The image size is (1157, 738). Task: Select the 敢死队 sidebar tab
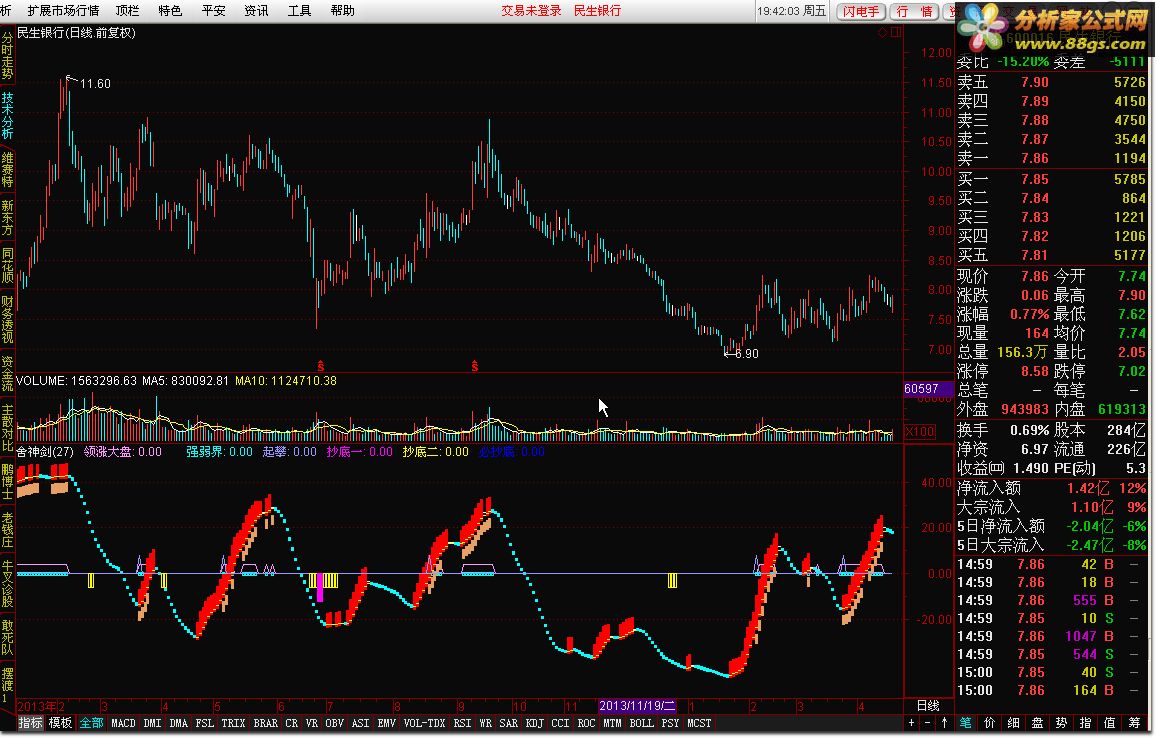tap(7, 637)
